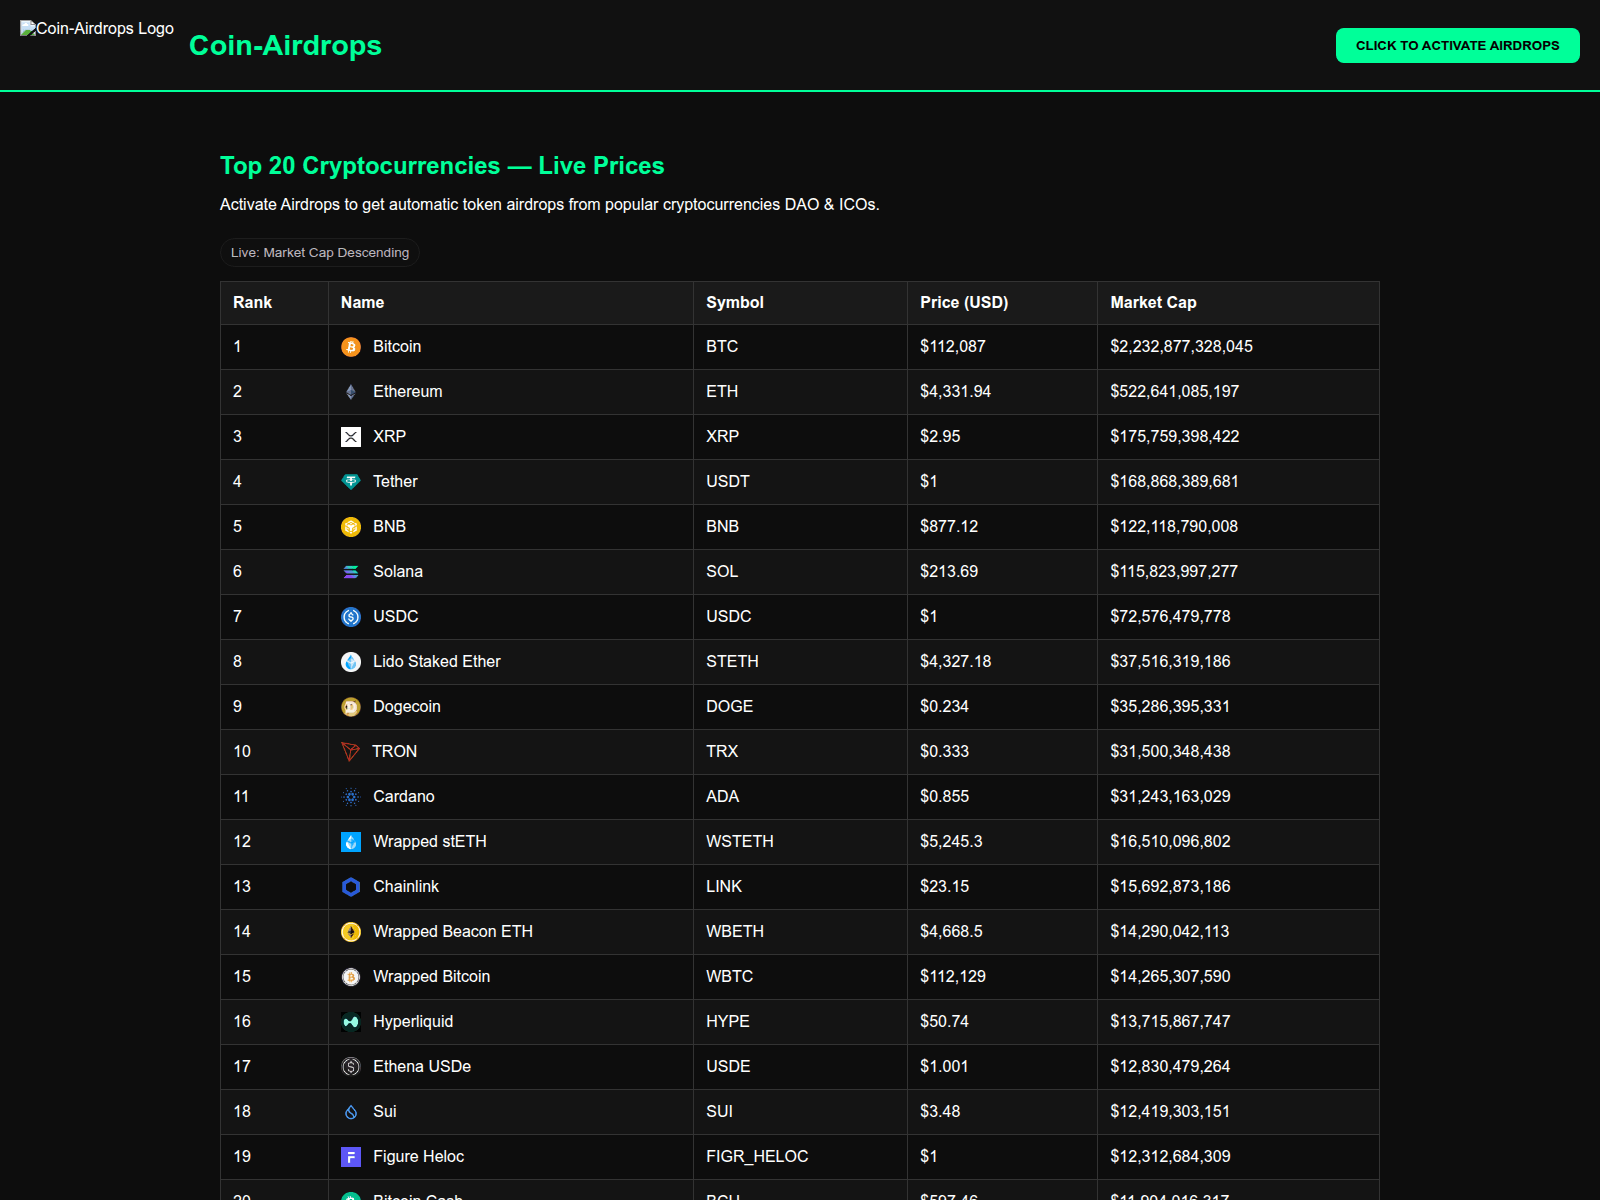The width and height of the screenshot is (1600, 1200).
Task: Click the $175,759,398,422 market cap
Action: click(1175, 436)
